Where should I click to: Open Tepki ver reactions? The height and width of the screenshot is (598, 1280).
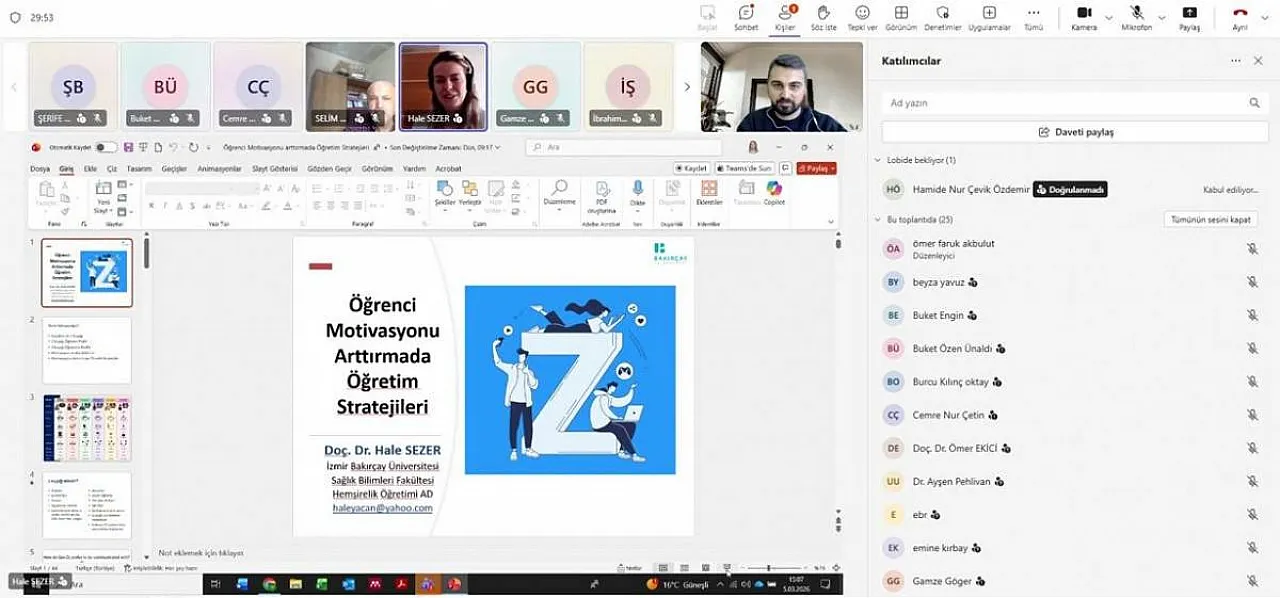pos(862,16)
